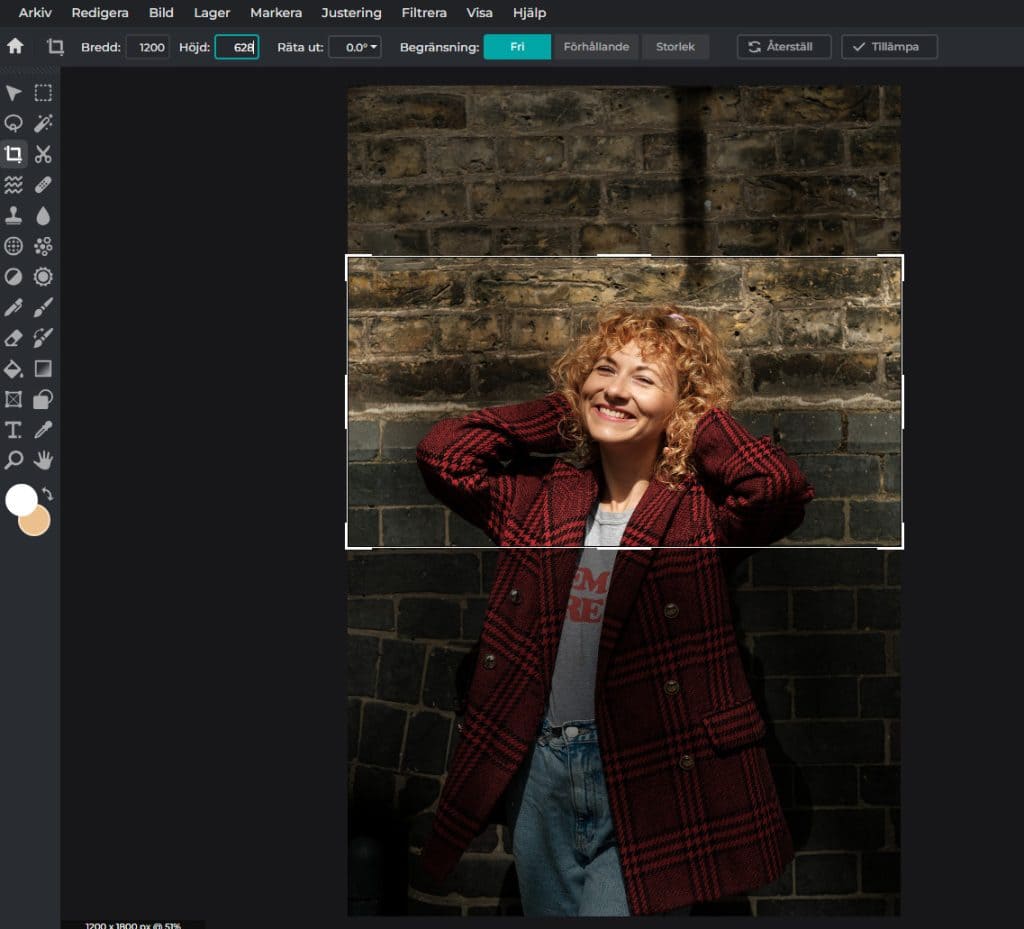This screenshot has width=1024, height=929.
Task: Select the Magic Wand tool
Action: pyautogui.click(x=43, y=123)
